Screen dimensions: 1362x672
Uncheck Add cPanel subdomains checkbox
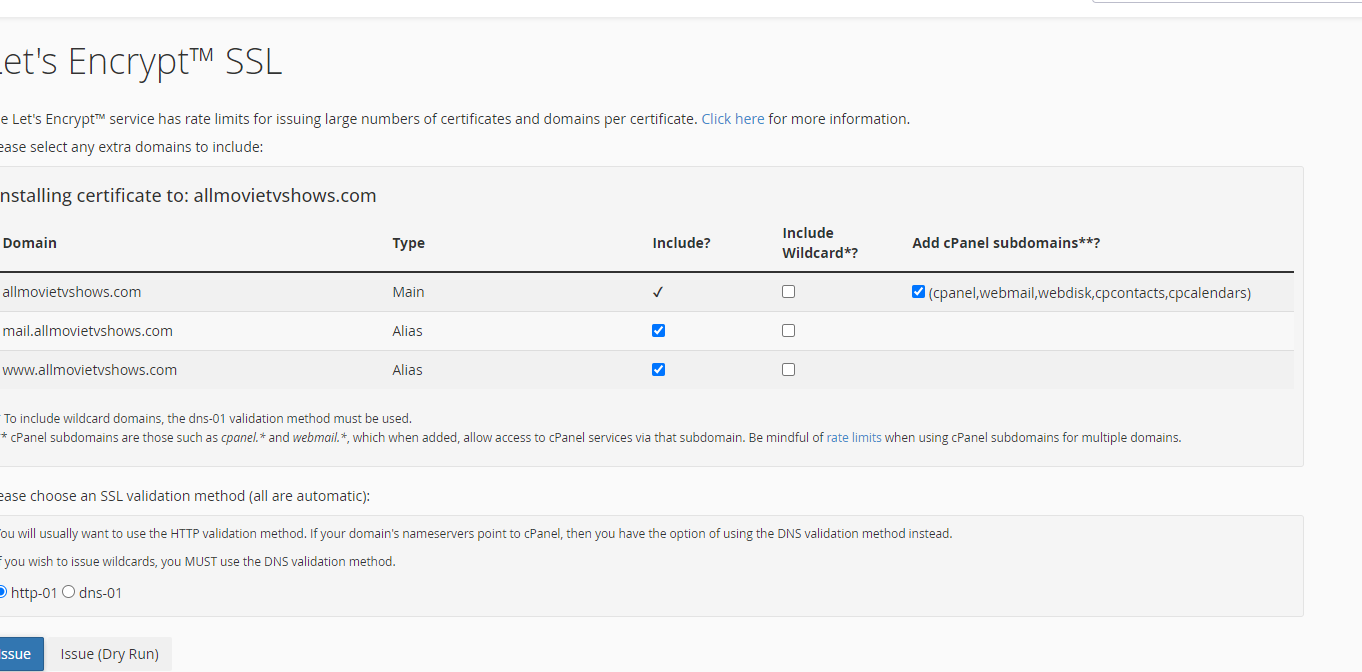(918, 292)
